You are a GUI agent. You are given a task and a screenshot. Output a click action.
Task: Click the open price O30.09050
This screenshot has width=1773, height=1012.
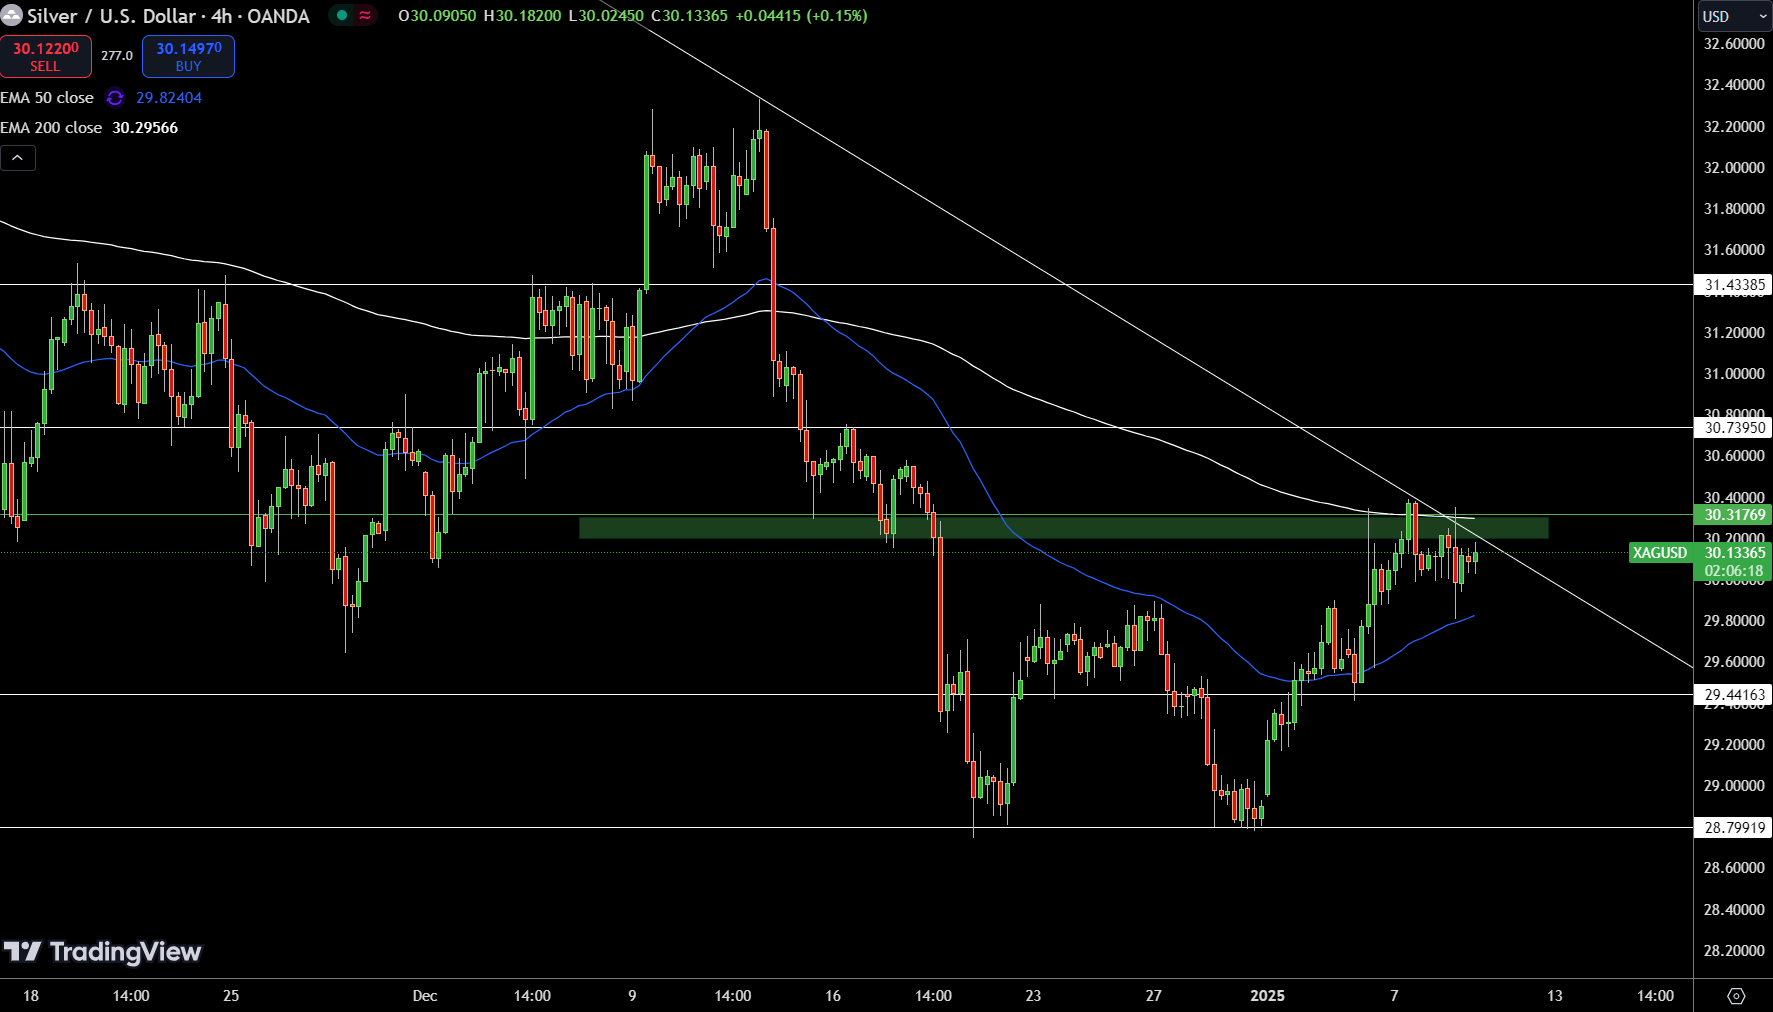(x=437, y=16)
